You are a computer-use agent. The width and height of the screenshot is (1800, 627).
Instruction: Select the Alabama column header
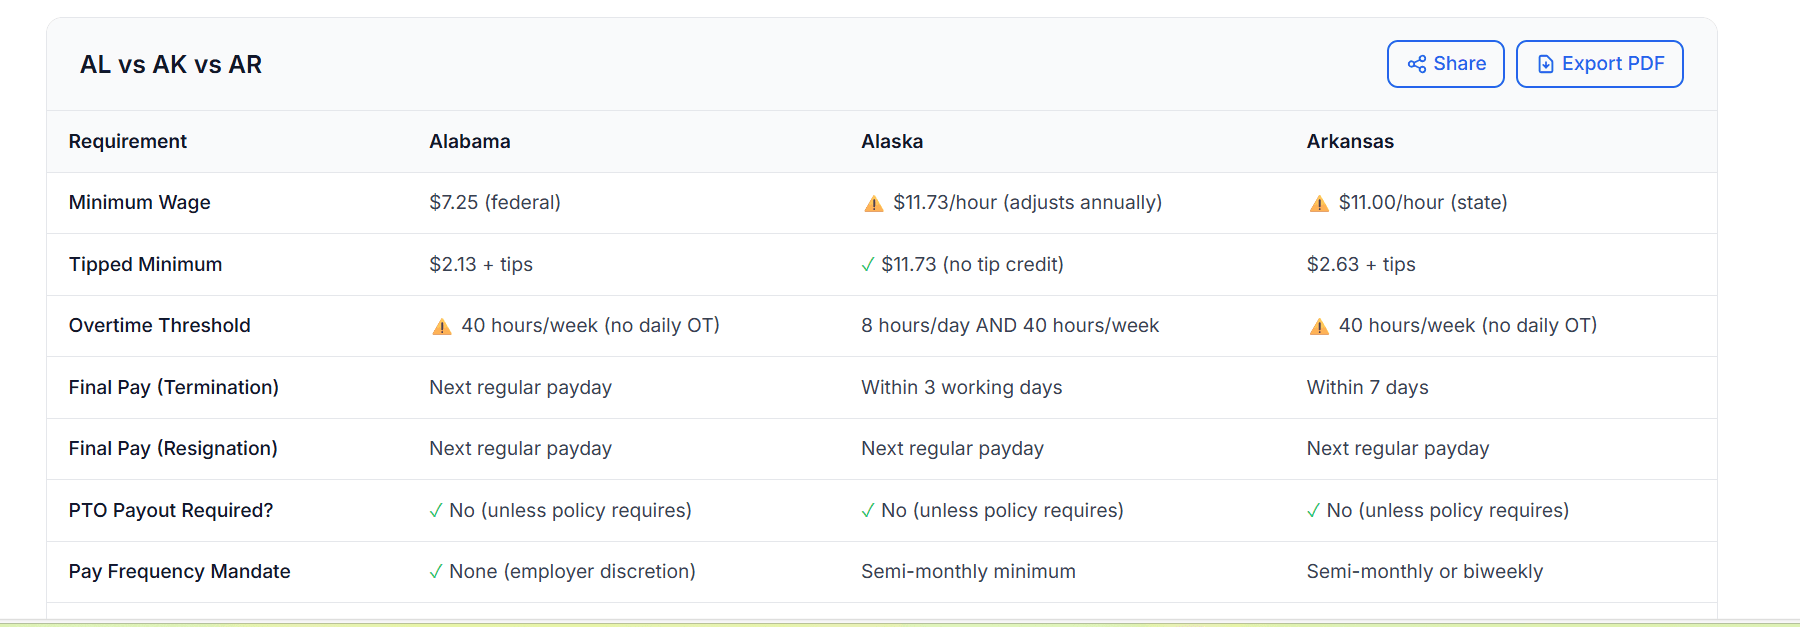[x=470, y=141]
